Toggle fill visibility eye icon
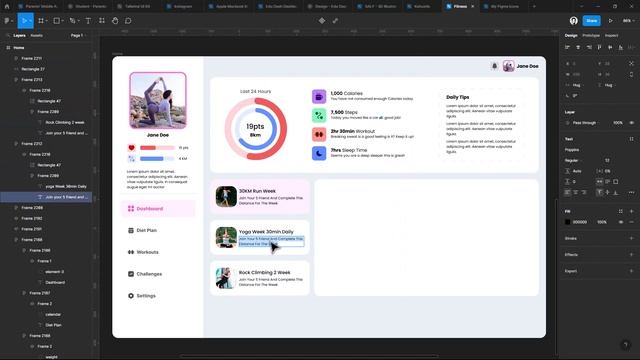This screenshot has height=360, width=640. click(x=621, y=222)
